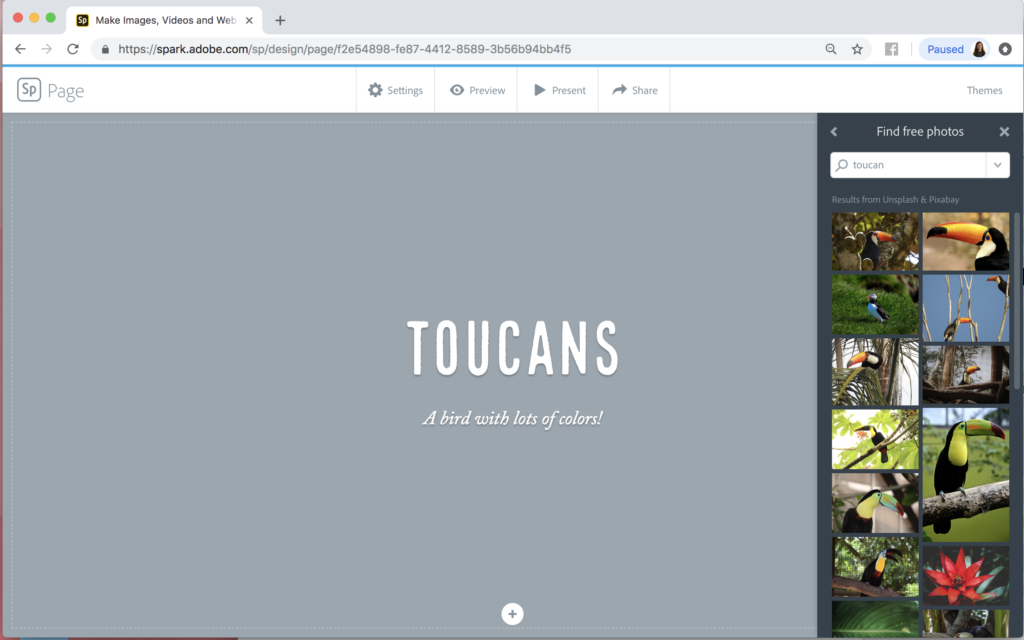Open the Themes menu
The width and height of the screenshot is (1024, 640).
click(984, 90)
